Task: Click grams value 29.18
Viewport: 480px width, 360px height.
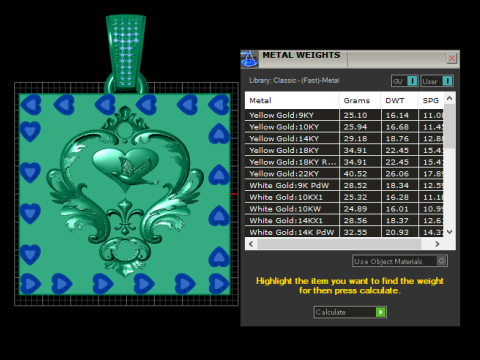Action: 355,139
